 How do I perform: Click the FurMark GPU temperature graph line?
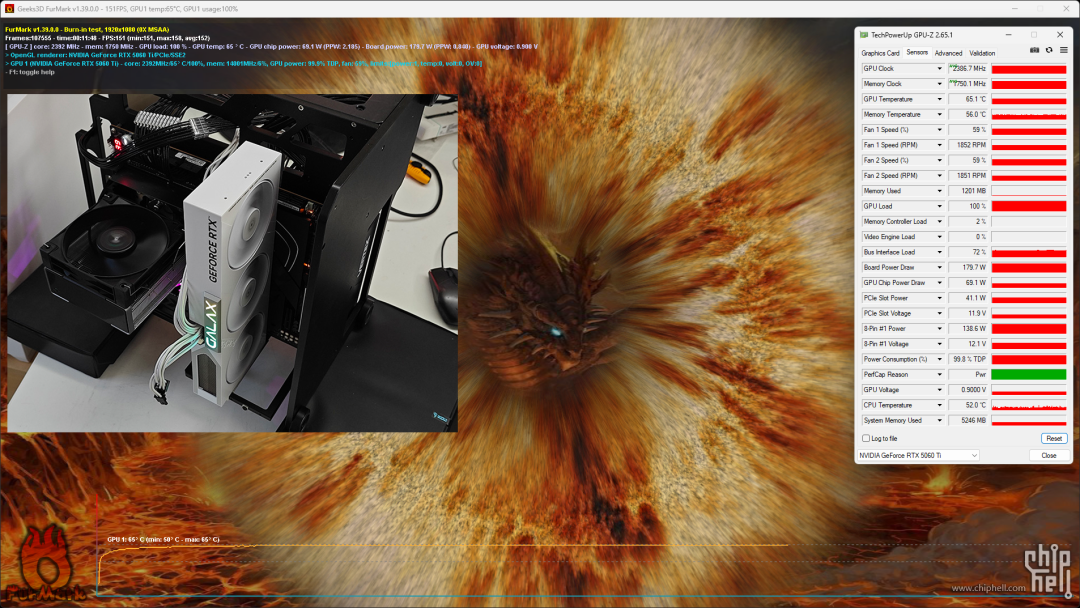point(441,546)
